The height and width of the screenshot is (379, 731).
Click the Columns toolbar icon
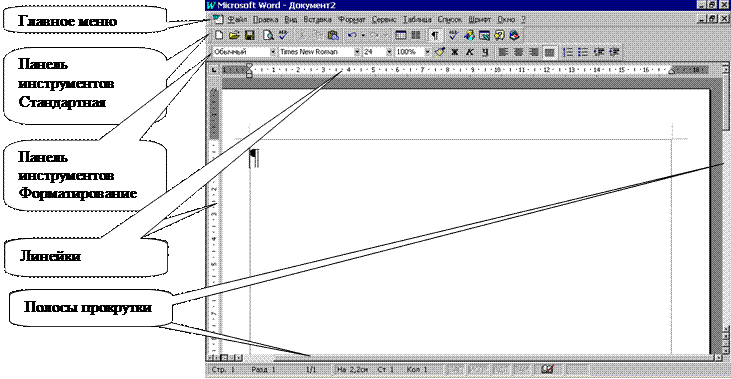(x=415, y=35)
